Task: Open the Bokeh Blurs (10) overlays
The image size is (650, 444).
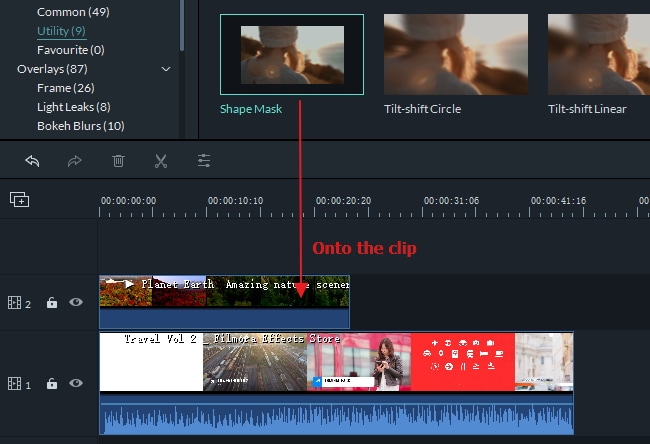Action: click(81, 126)
